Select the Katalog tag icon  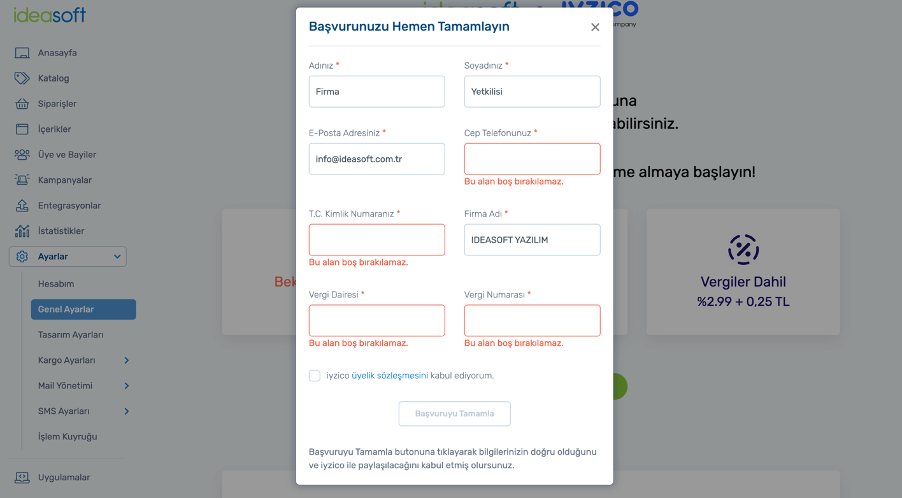pos(22,78)
